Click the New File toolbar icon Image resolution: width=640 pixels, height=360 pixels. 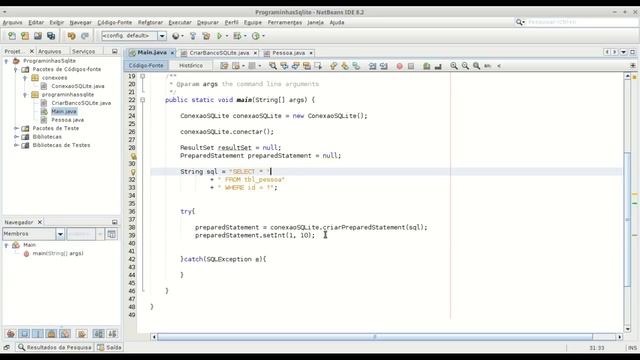(x=12, y=36)
